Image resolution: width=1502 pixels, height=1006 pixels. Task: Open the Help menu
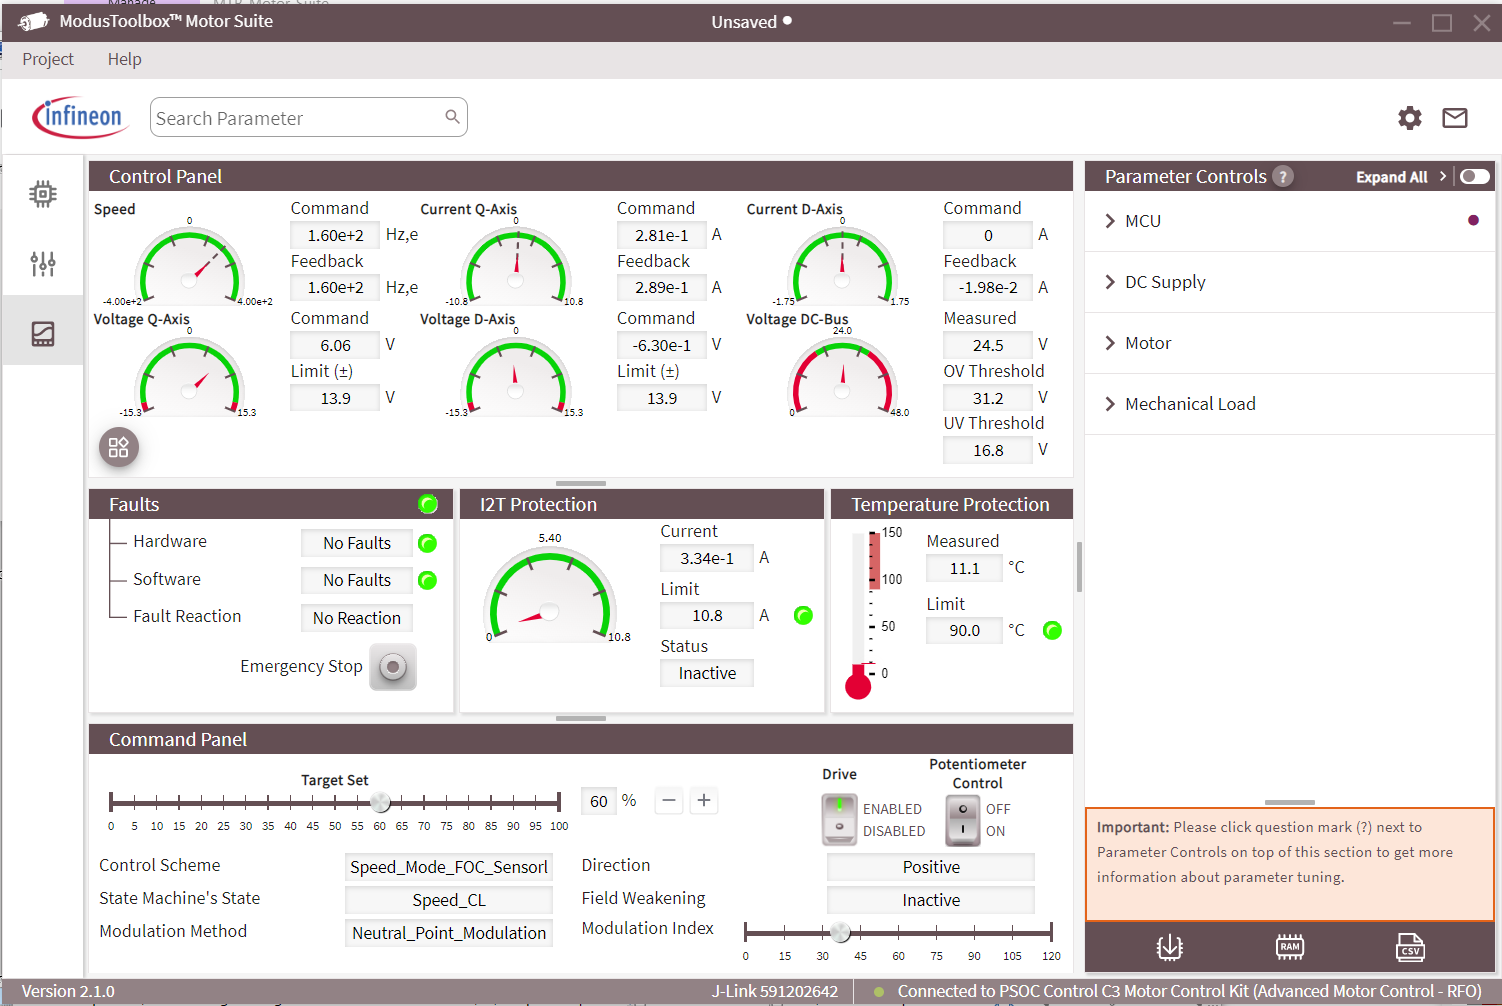click(125, 59)
